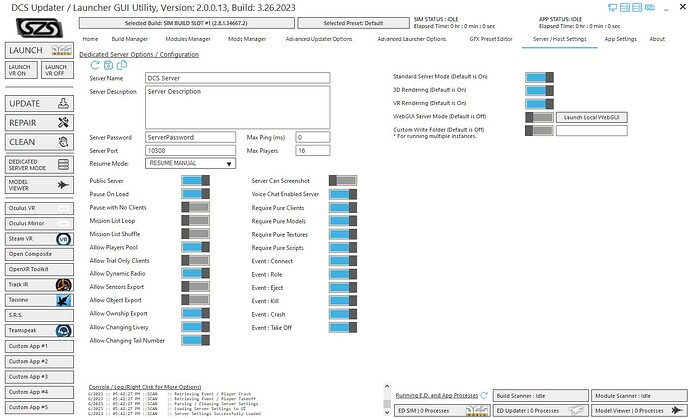Click the copy icon next to the save icon
The image size is (690, 418).
[x=122, y=65]
